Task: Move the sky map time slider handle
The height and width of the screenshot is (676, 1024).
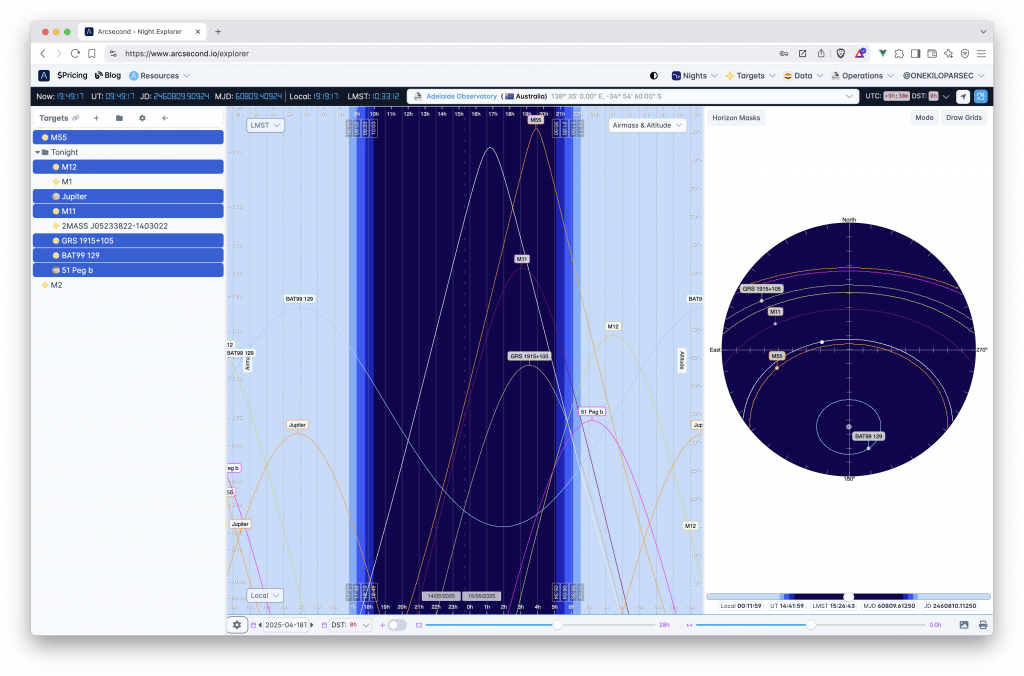Action: click(848, 596)
